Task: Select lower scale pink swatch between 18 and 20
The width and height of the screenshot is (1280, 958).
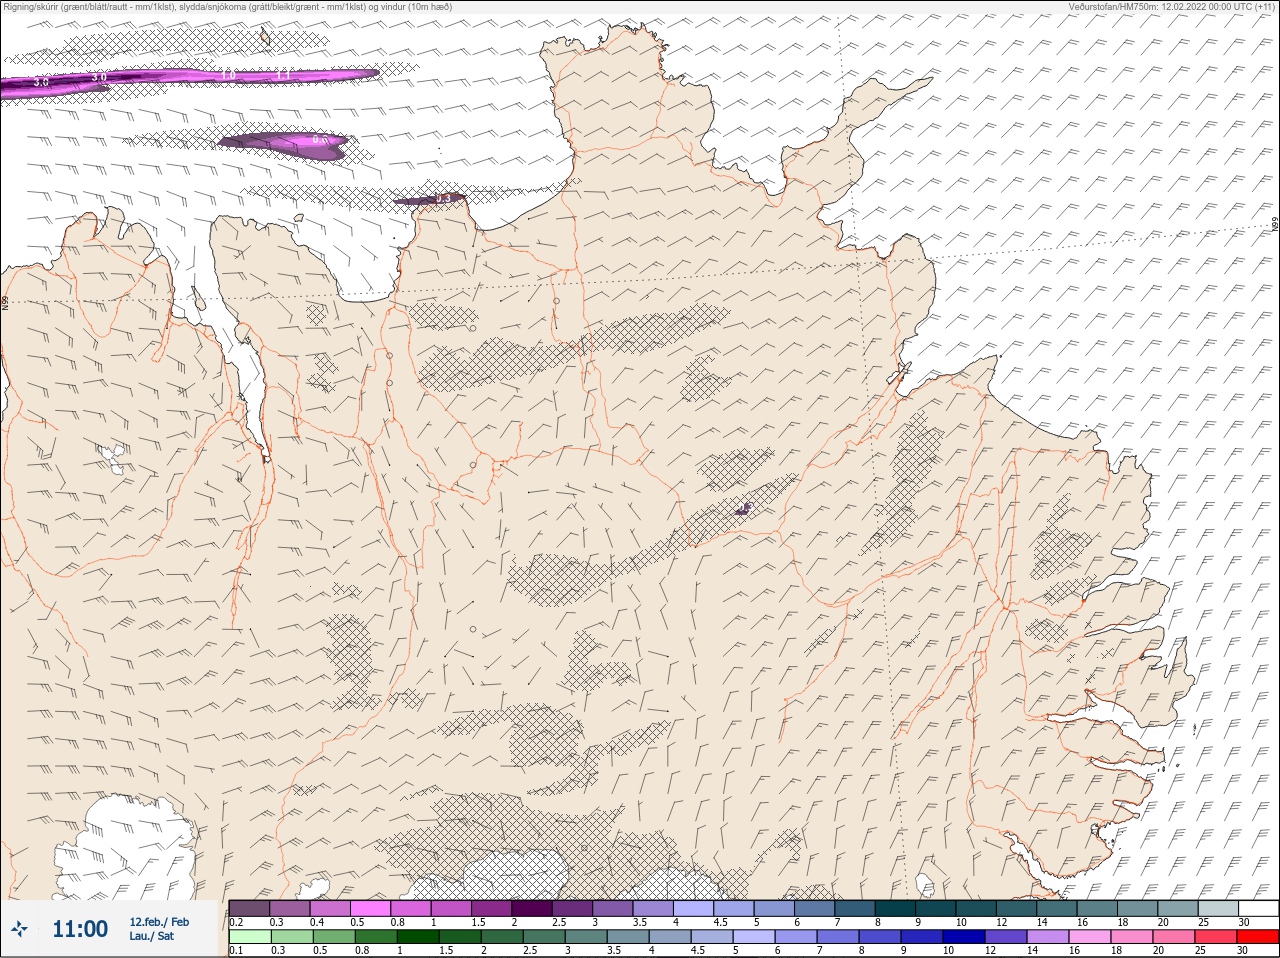Action: [x=1131, y=937]
